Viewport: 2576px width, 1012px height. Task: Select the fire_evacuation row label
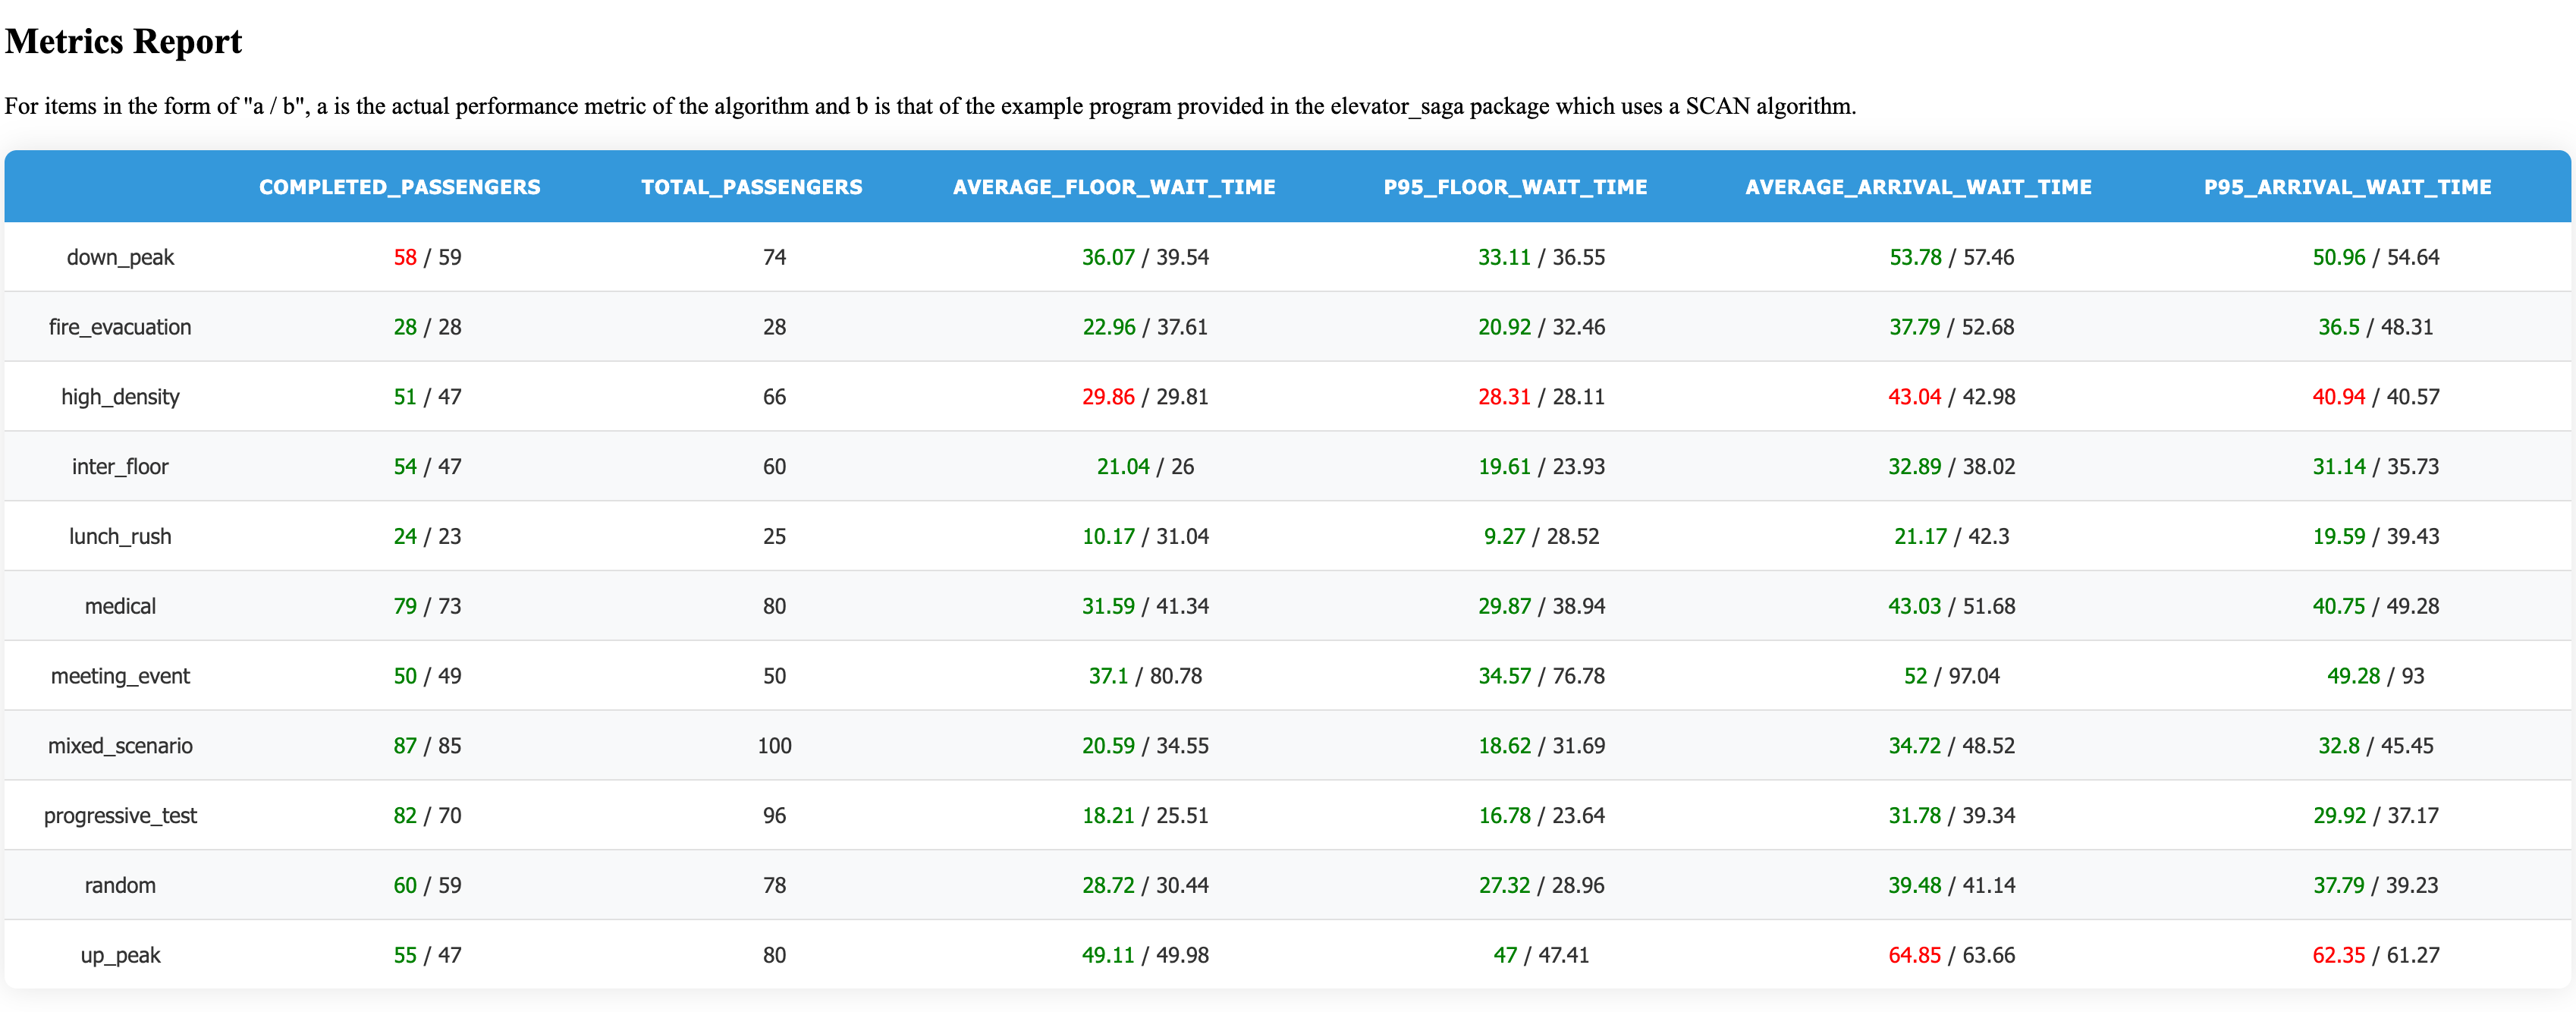click(x=120, y=327)
